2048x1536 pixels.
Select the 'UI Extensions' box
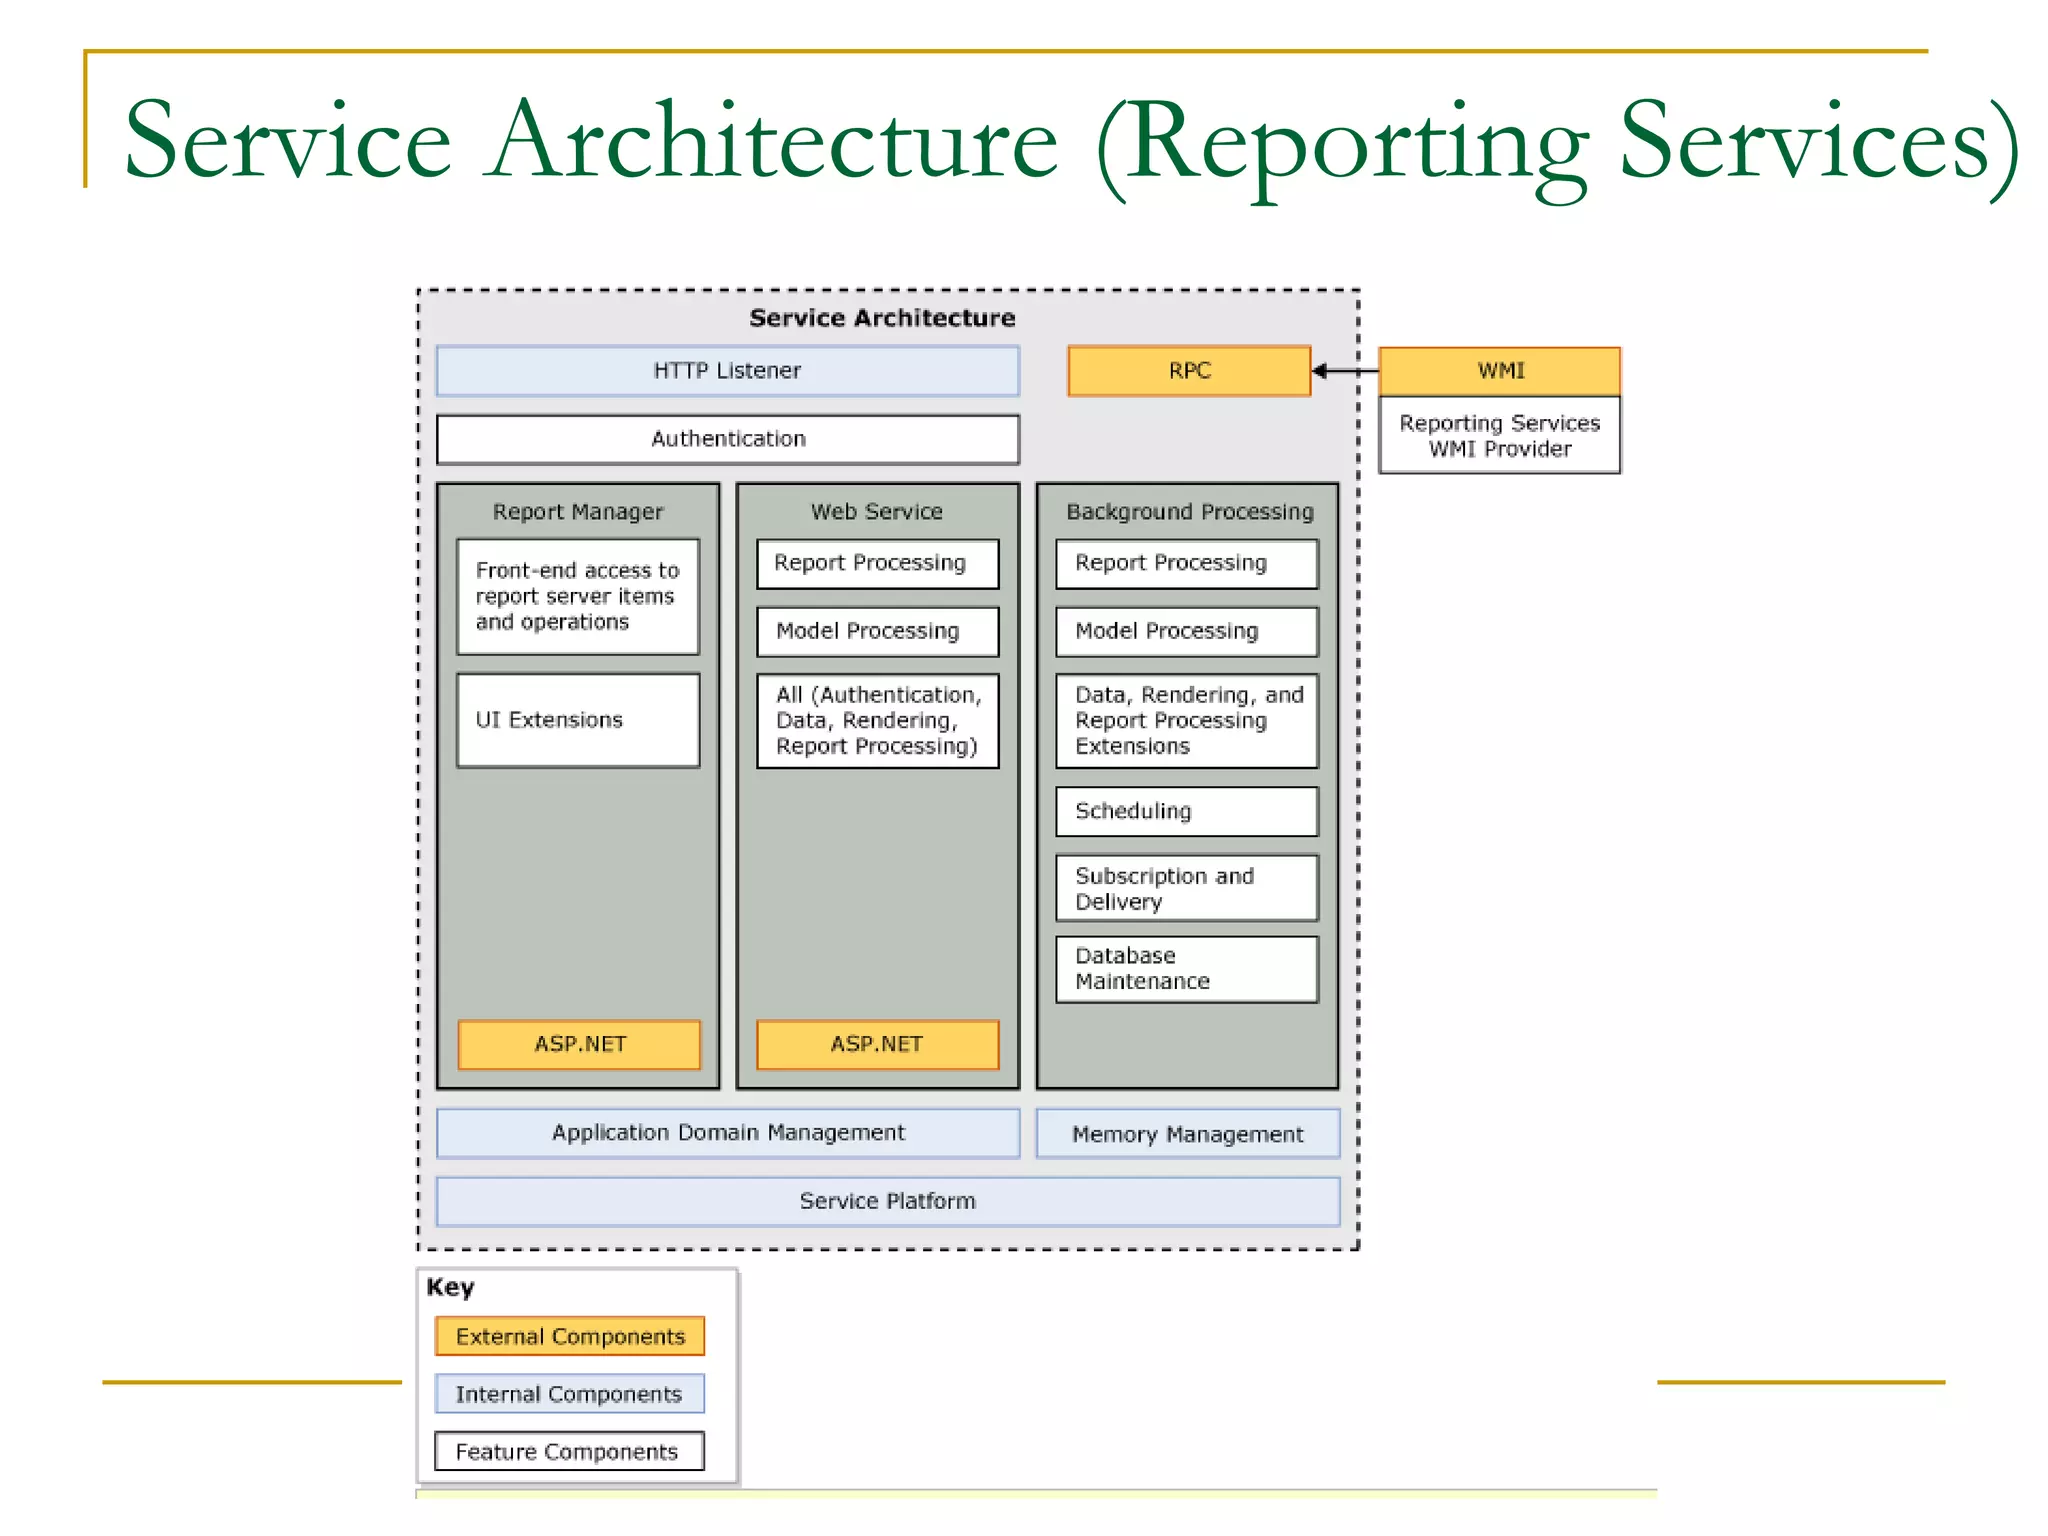578,720
